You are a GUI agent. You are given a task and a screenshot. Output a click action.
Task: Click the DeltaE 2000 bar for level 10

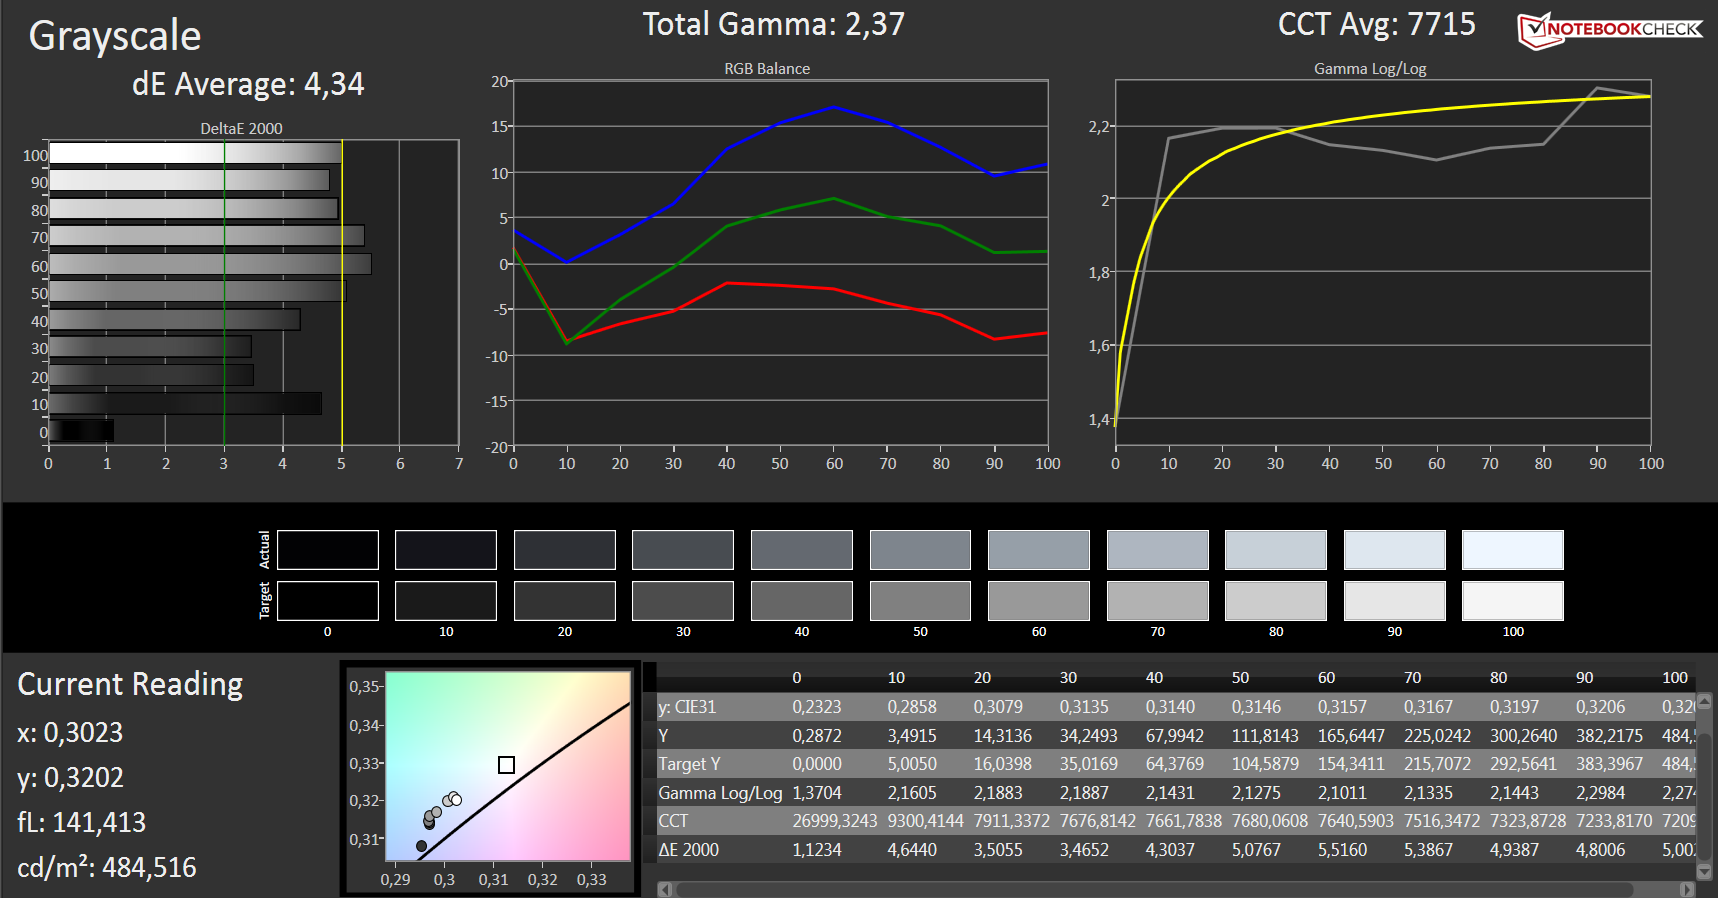pos(185,403)
